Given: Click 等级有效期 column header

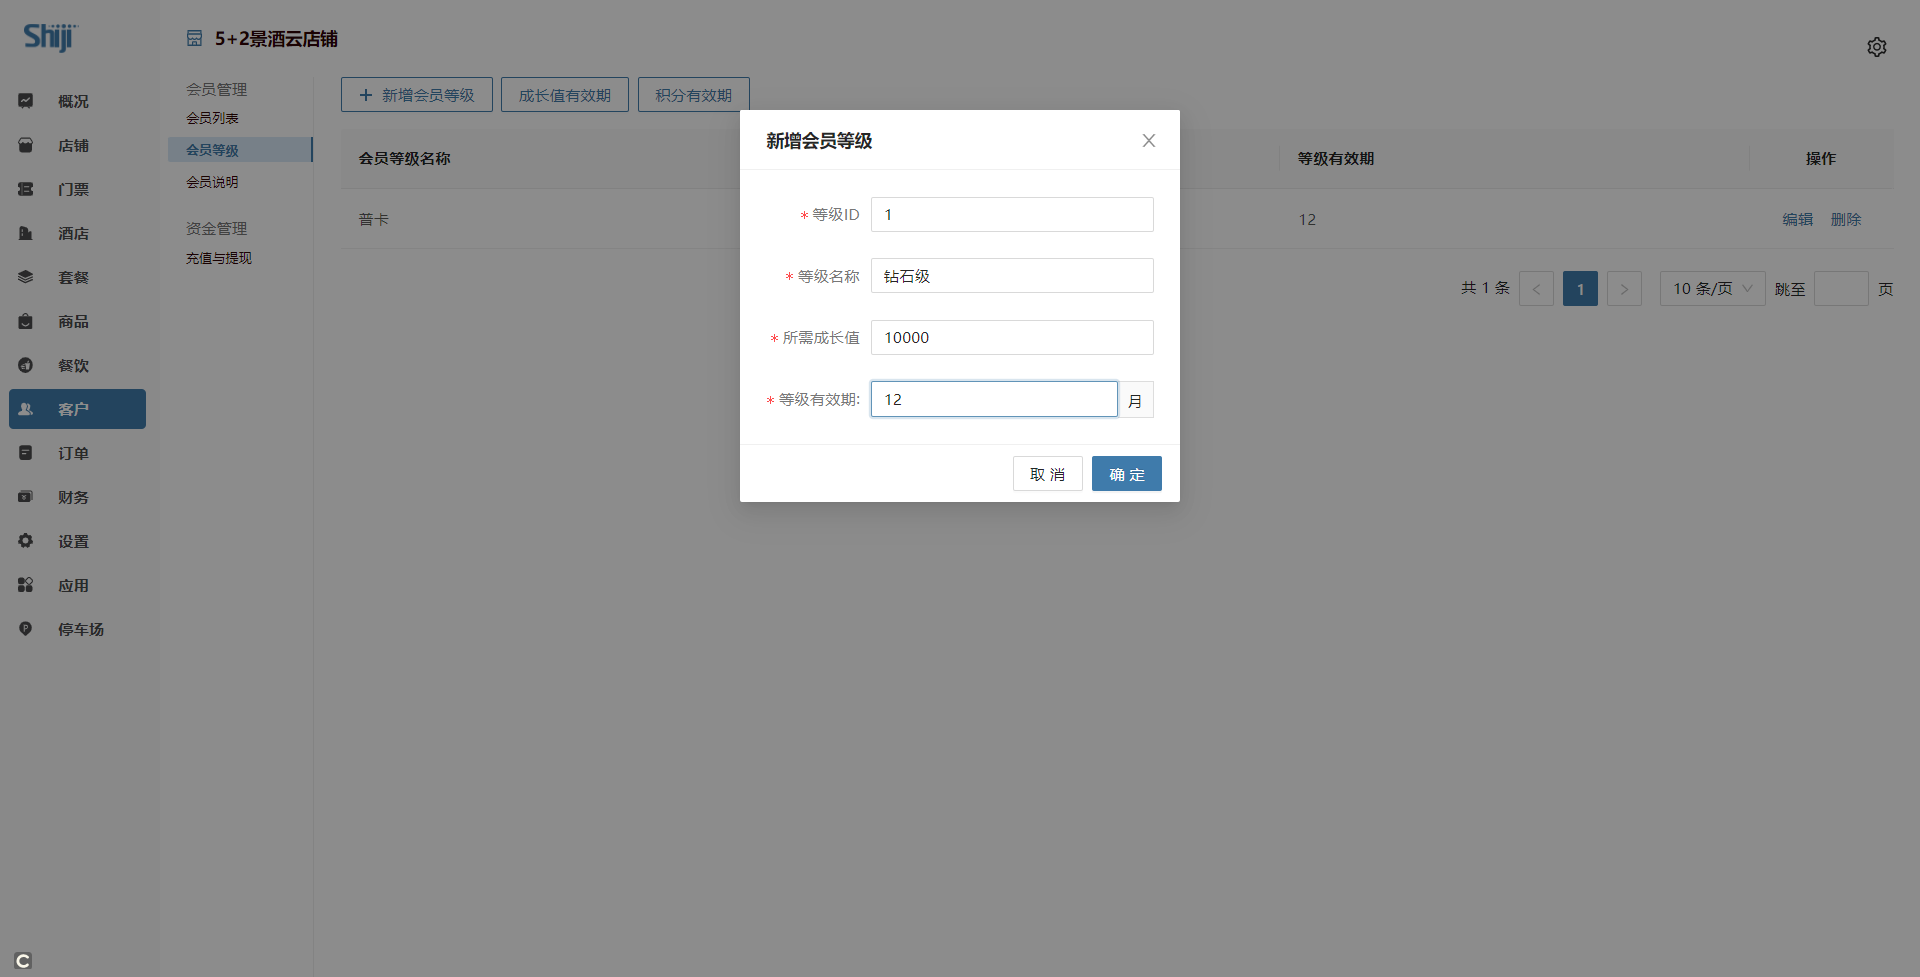Looking at the screenshot, I should click(x=1336, y=159).
